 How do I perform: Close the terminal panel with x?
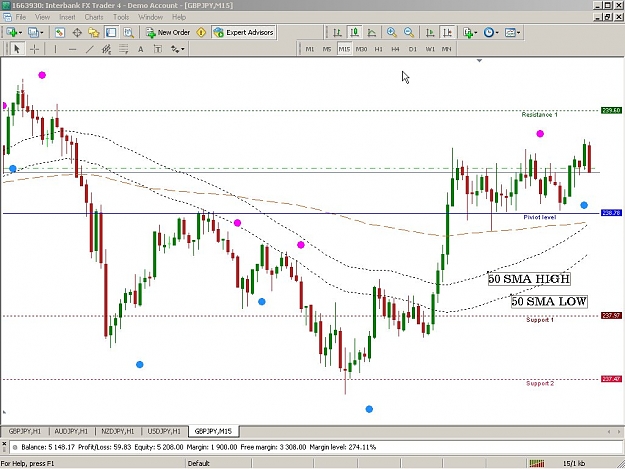click(4, 443)
